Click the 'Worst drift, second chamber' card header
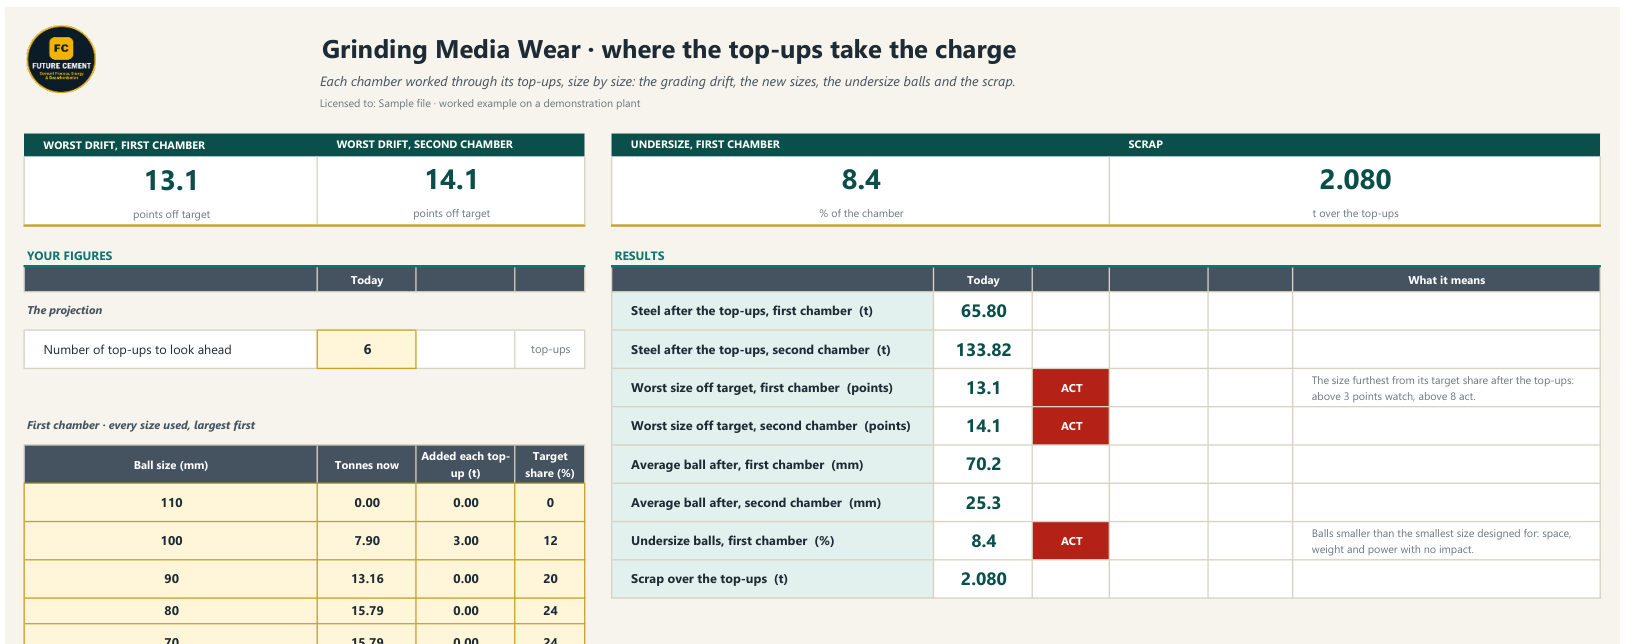Viewport: 1647px width, 644px height. [x=451, y=145]
